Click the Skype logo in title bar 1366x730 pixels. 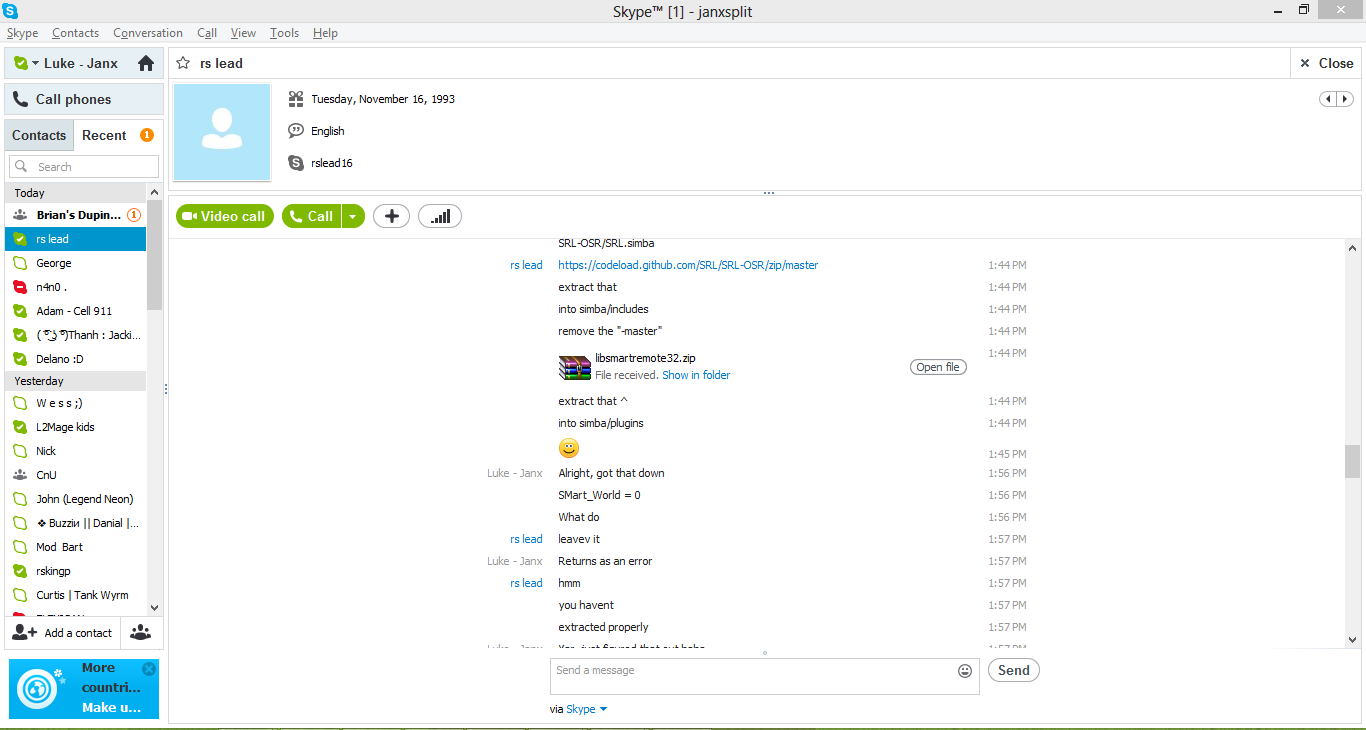(x=11, y=11)
